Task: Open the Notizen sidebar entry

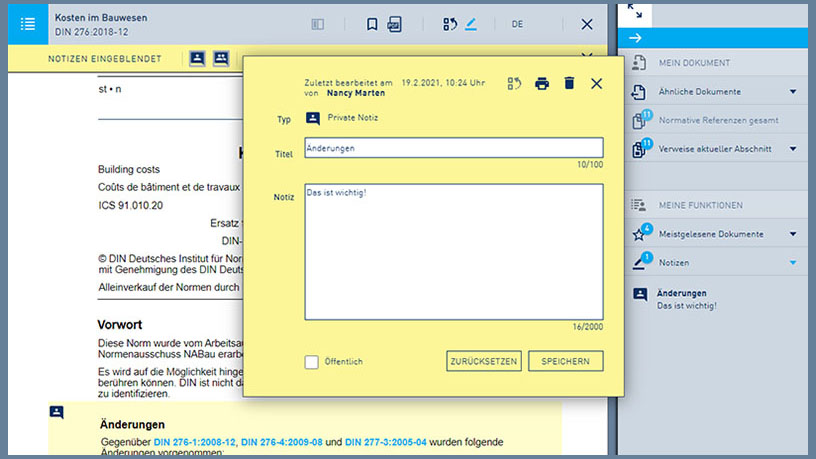Action: 674,263
